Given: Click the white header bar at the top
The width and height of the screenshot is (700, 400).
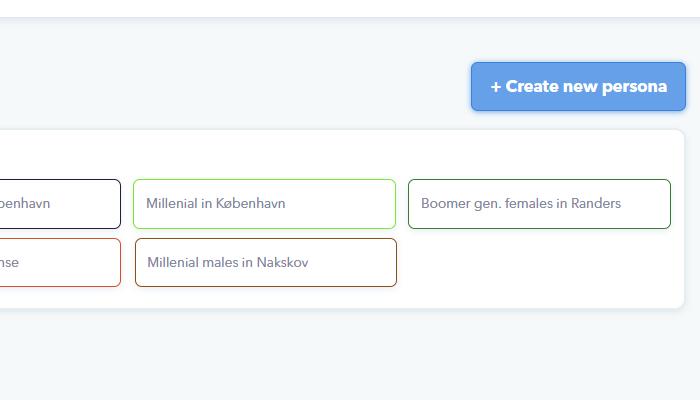Looking at the screenshot, I should point(350,8).
